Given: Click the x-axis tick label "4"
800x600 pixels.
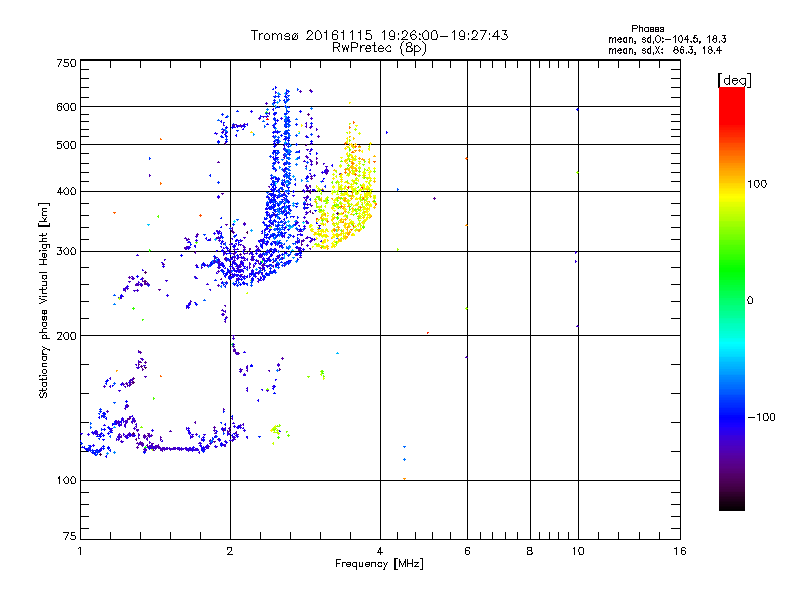Looking at the screenshot, I should coord(380,551).
